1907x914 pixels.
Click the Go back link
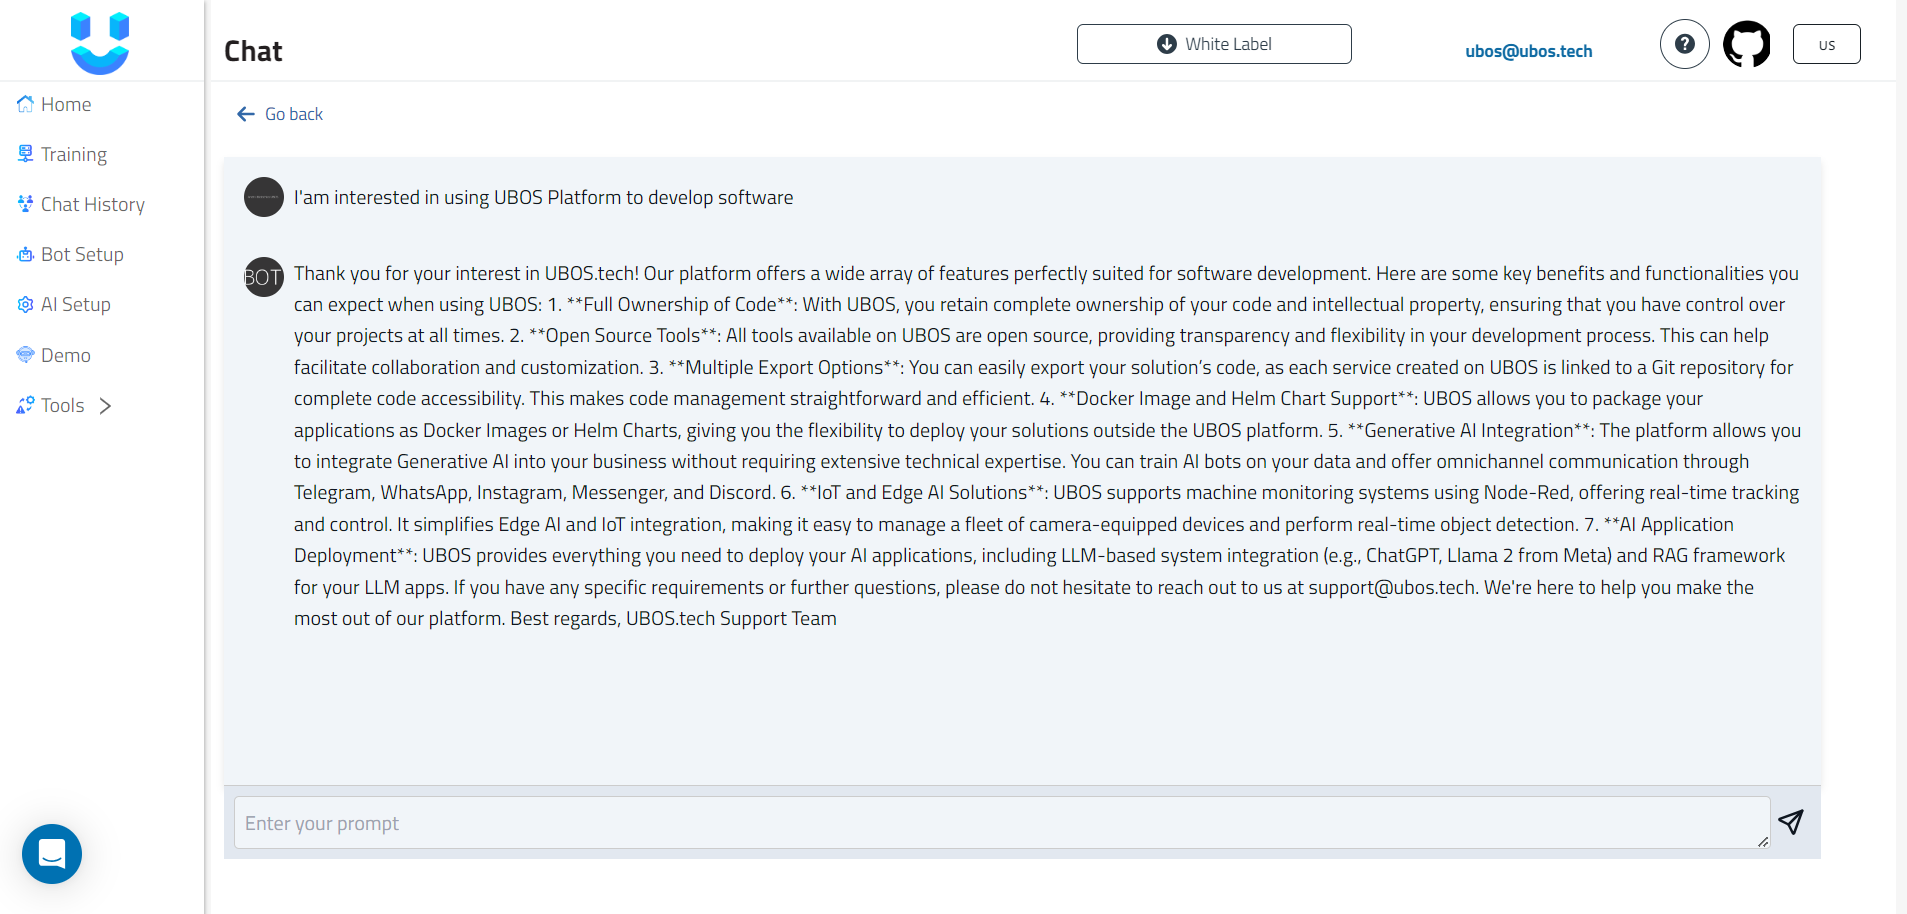[280, 114]
